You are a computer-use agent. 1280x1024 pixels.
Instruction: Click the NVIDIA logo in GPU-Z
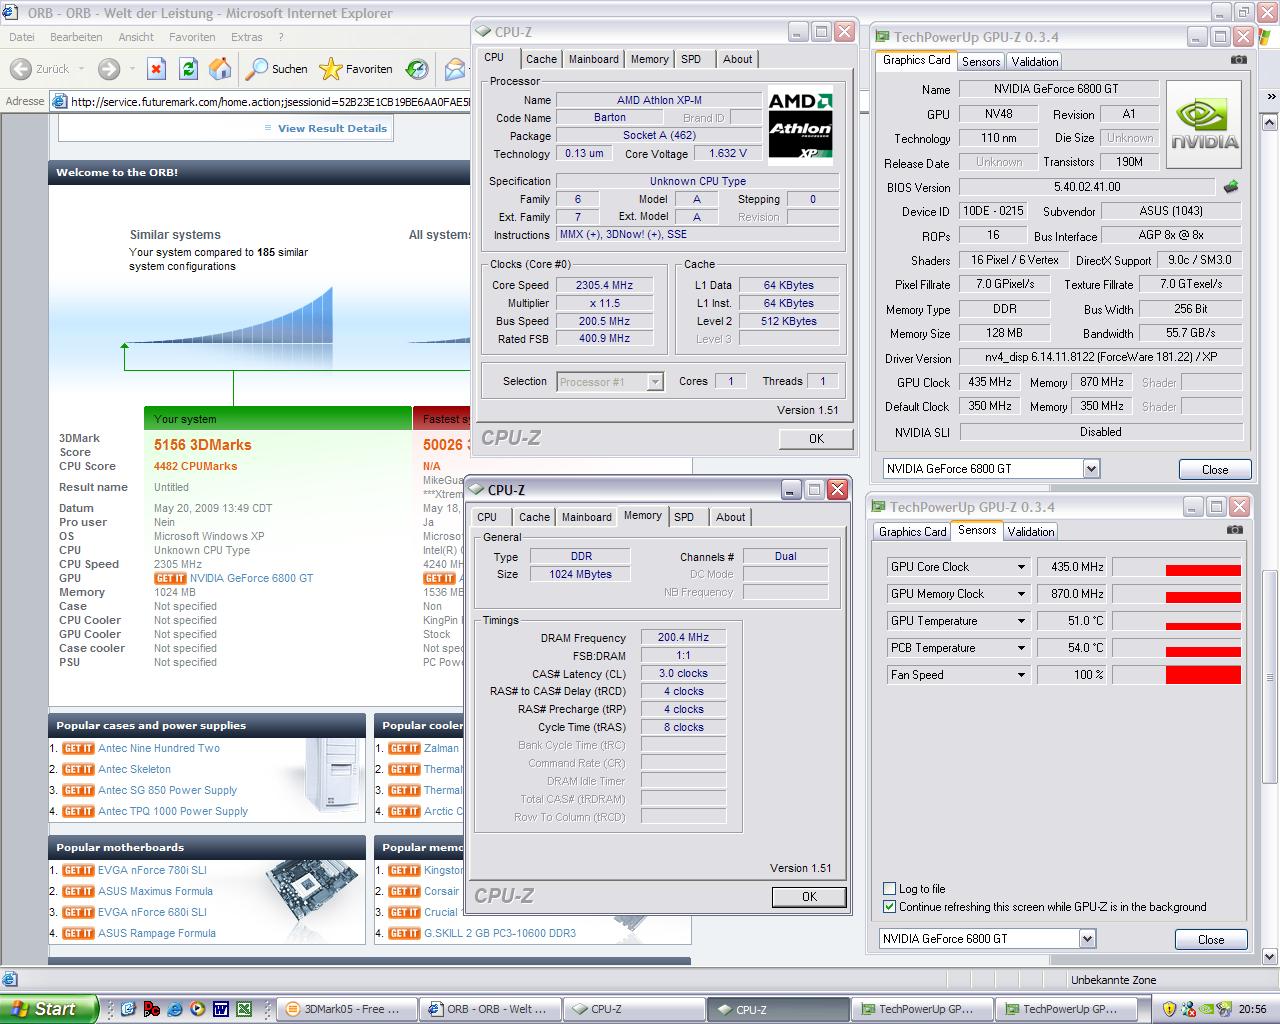coord(1204,124)
